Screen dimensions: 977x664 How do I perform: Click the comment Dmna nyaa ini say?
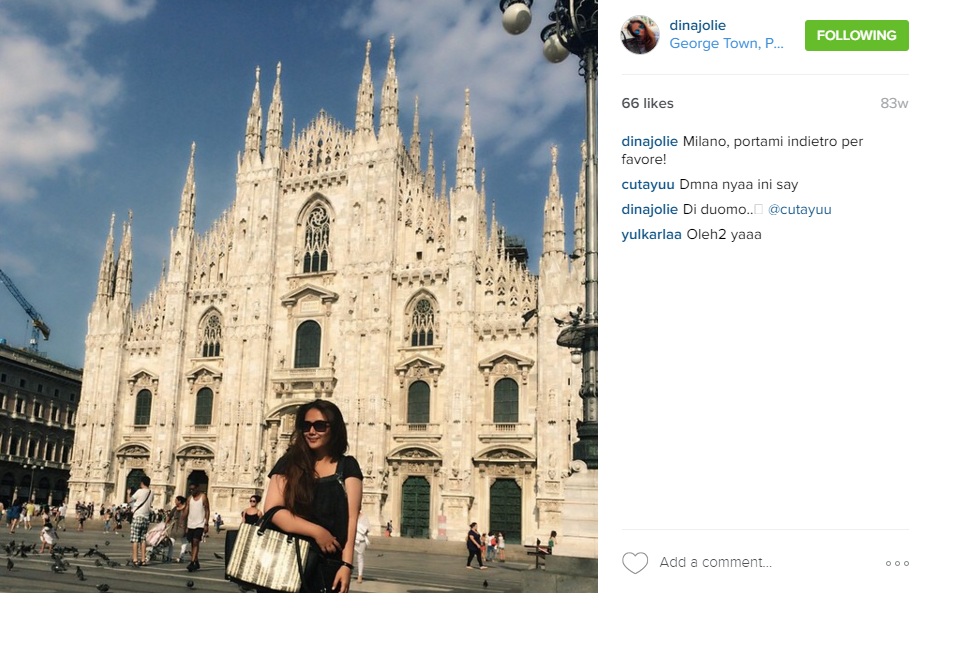click(738, 184)
